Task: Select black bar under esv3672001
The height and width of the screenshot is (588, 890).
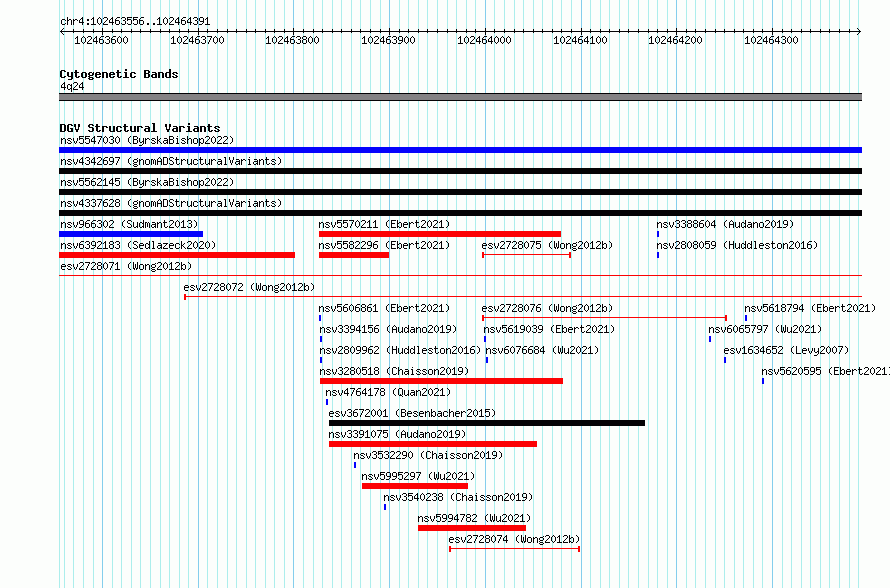Action: pyautogui.click(x=487, y=423)
